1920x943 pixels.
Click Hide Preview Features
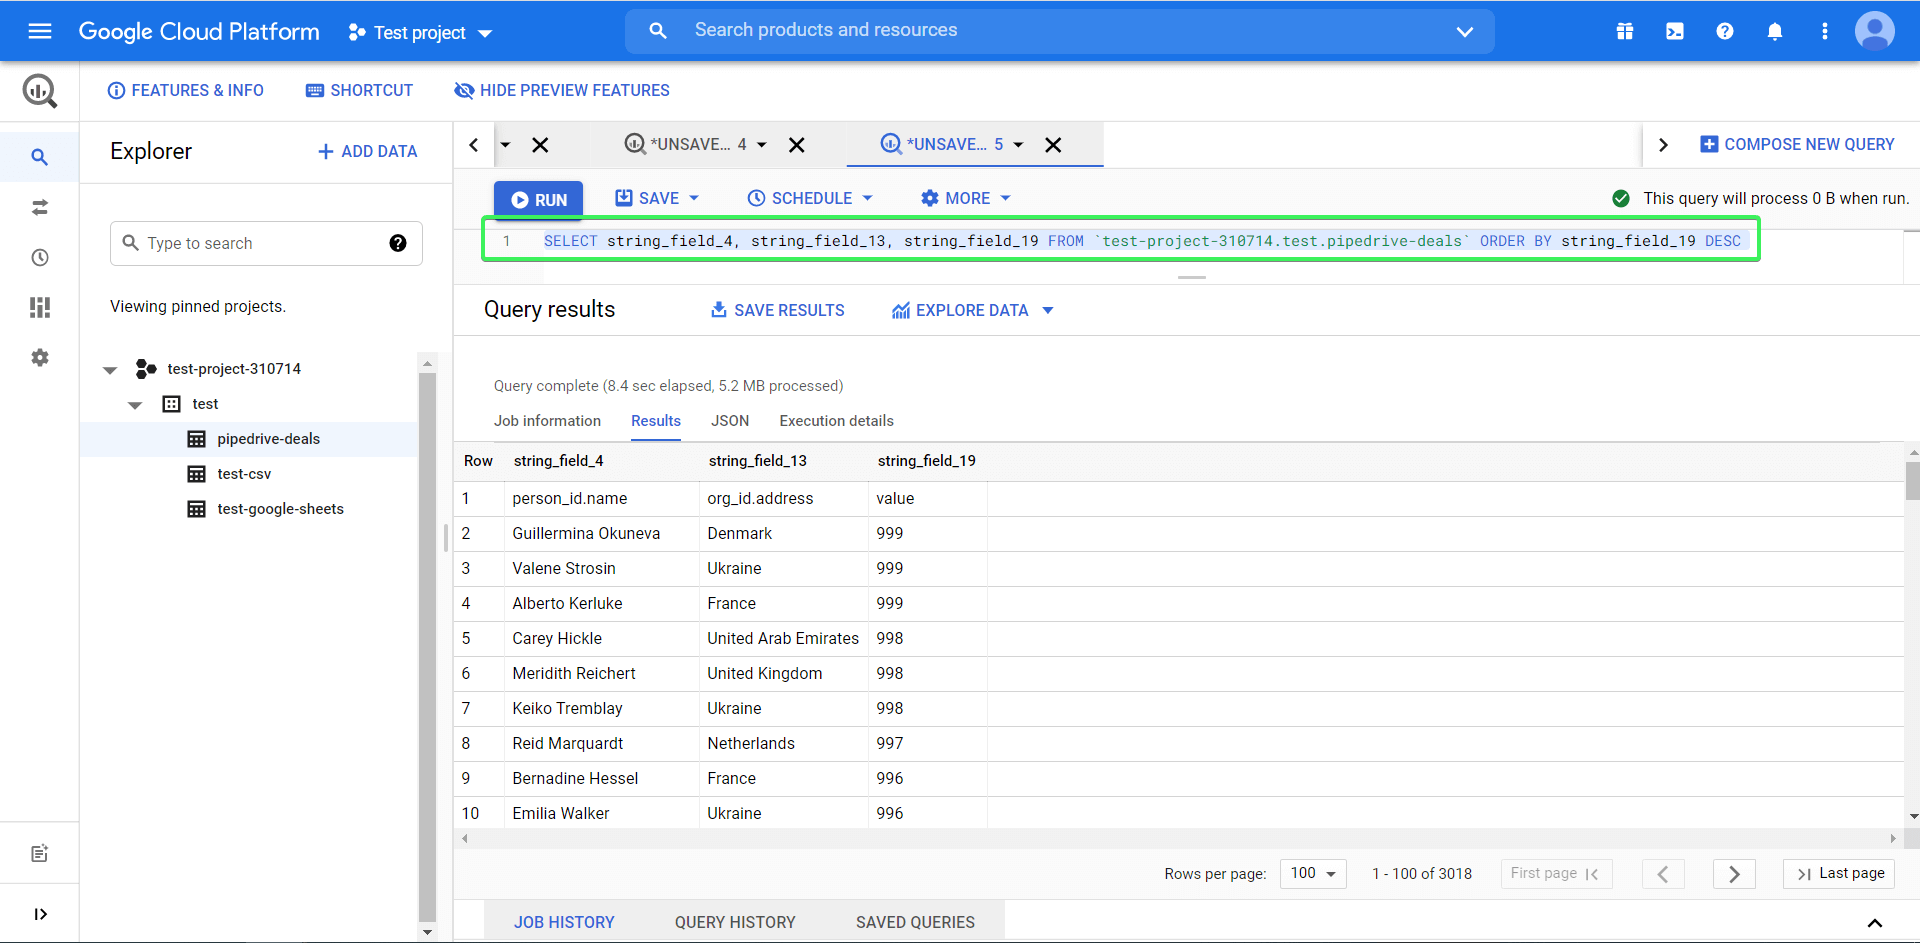[x=562, y=90]
